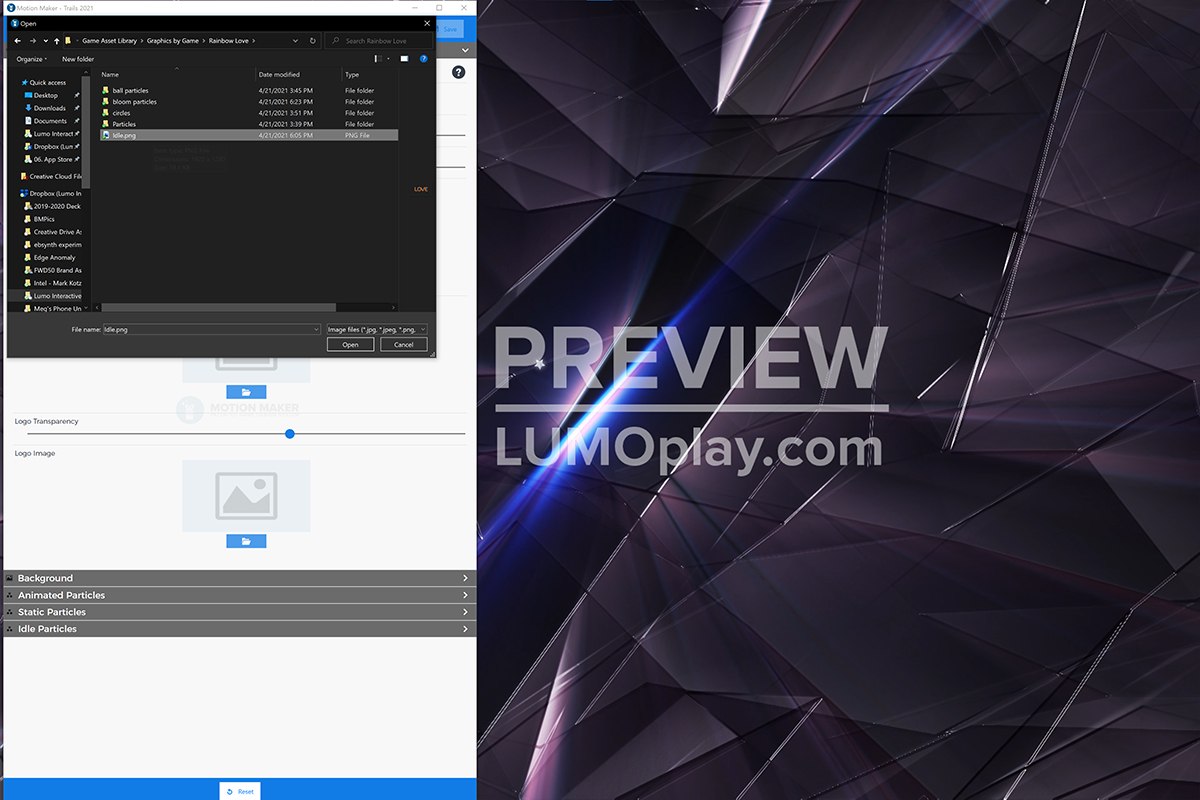This screenshot has width=1200, height=800.
Task: Expand the Animated Particles section
Action: (239, 595)
